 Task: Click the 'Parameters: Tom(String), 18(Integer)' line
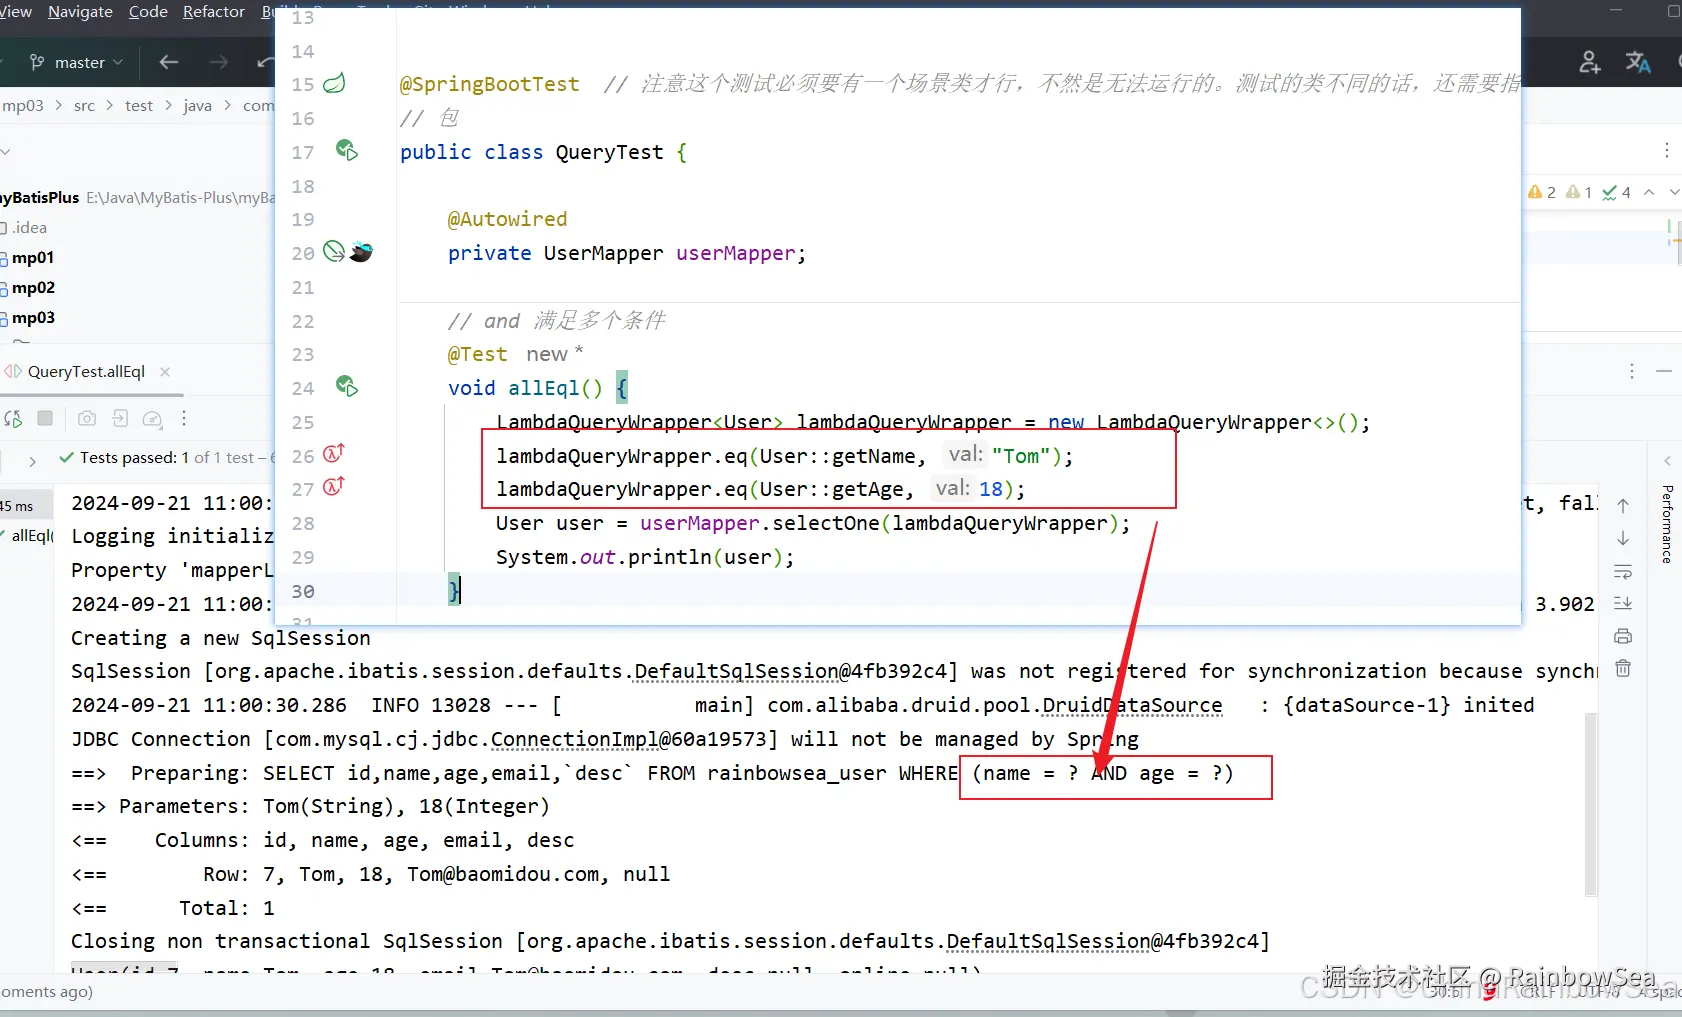[334, 806]
